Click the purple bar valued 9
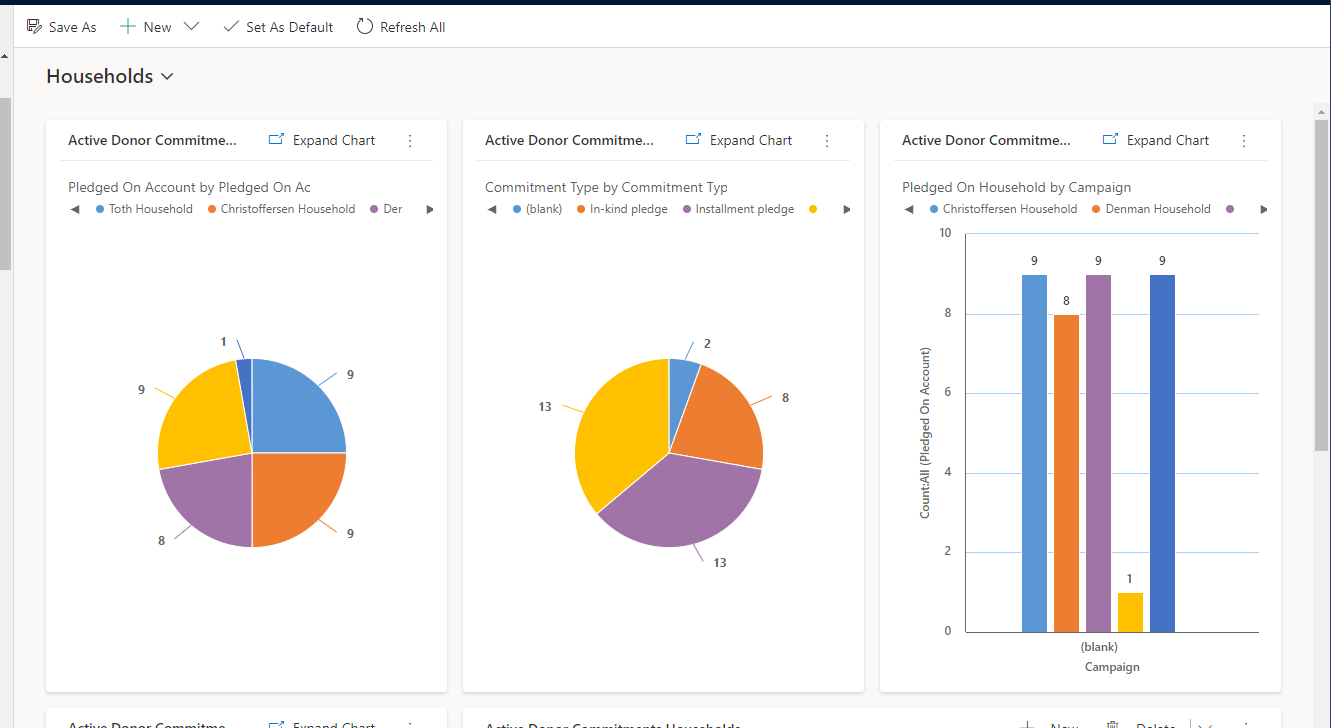 [1098, 453]
